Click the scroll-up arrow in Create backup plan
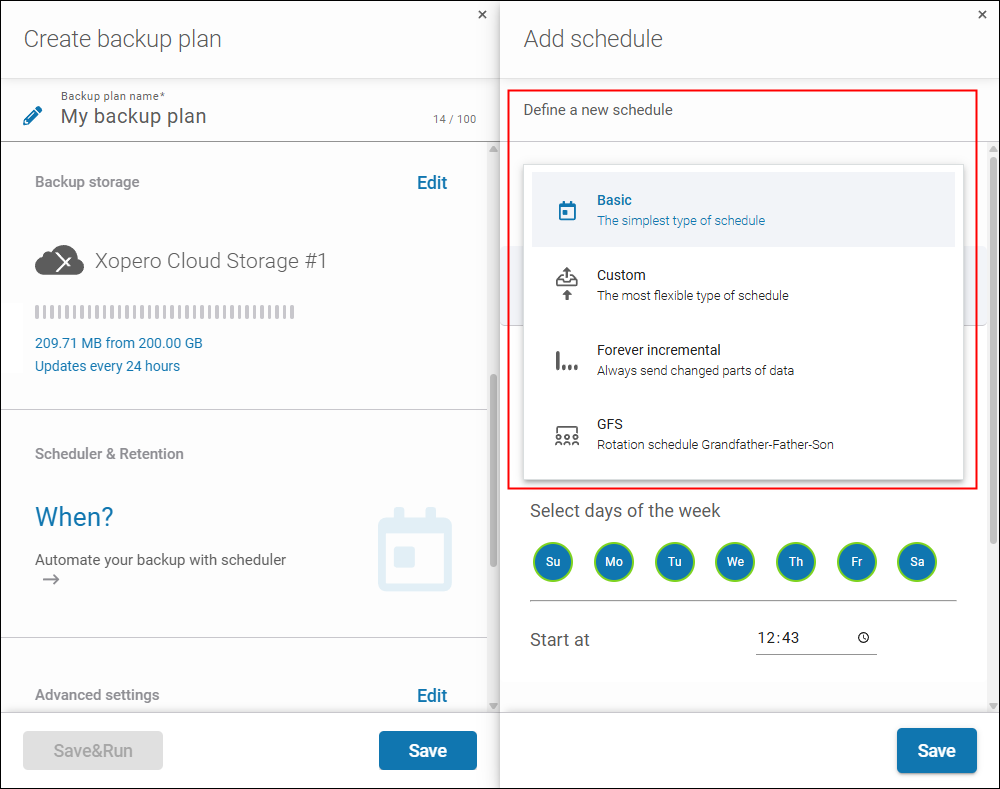1000x789 pixels. (x=493, y=149)
